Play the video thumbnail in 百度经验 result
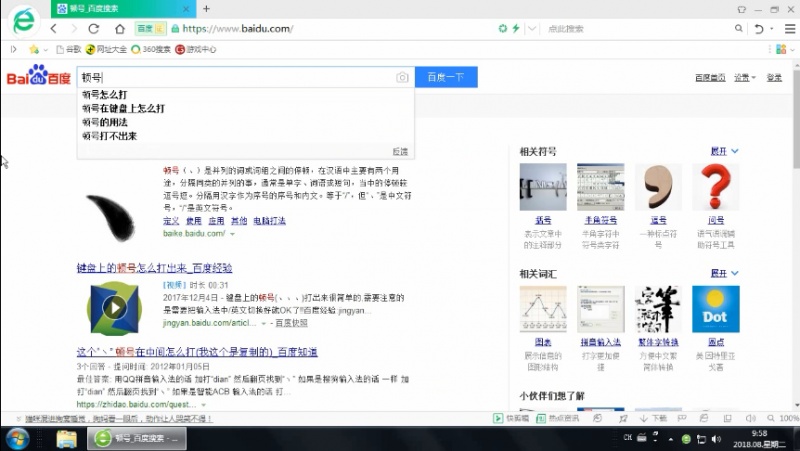The image size is (800, 451). point(114,308)
